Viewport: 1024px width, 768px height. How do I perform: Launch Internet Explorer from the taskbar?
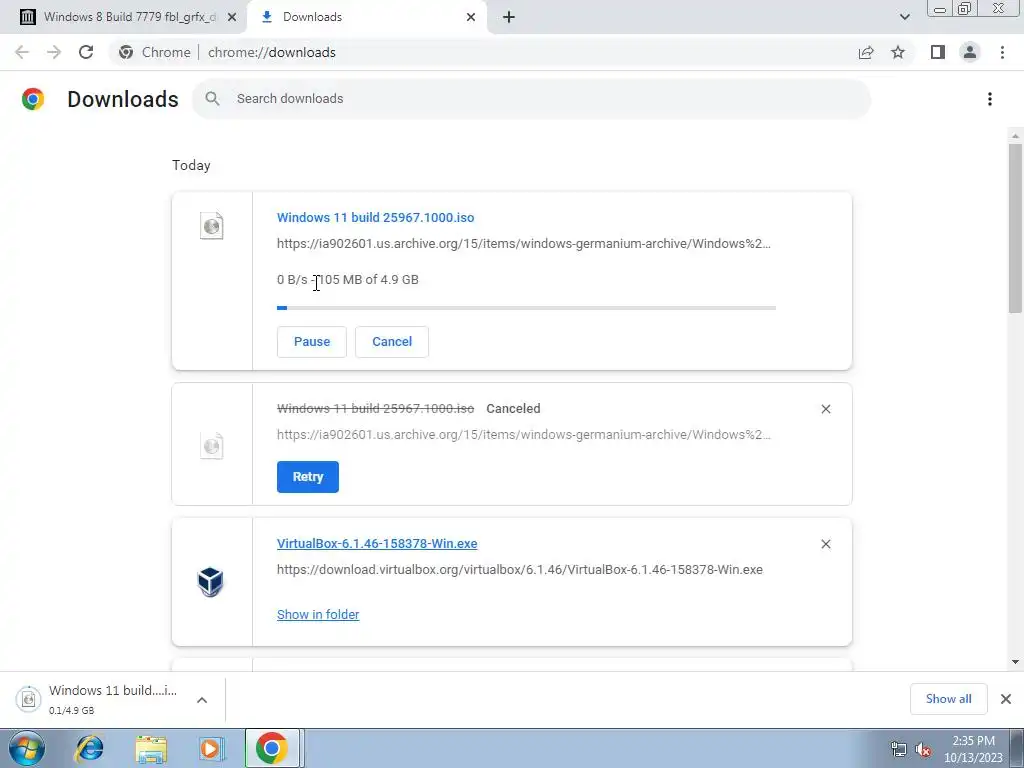pos(89,748)
